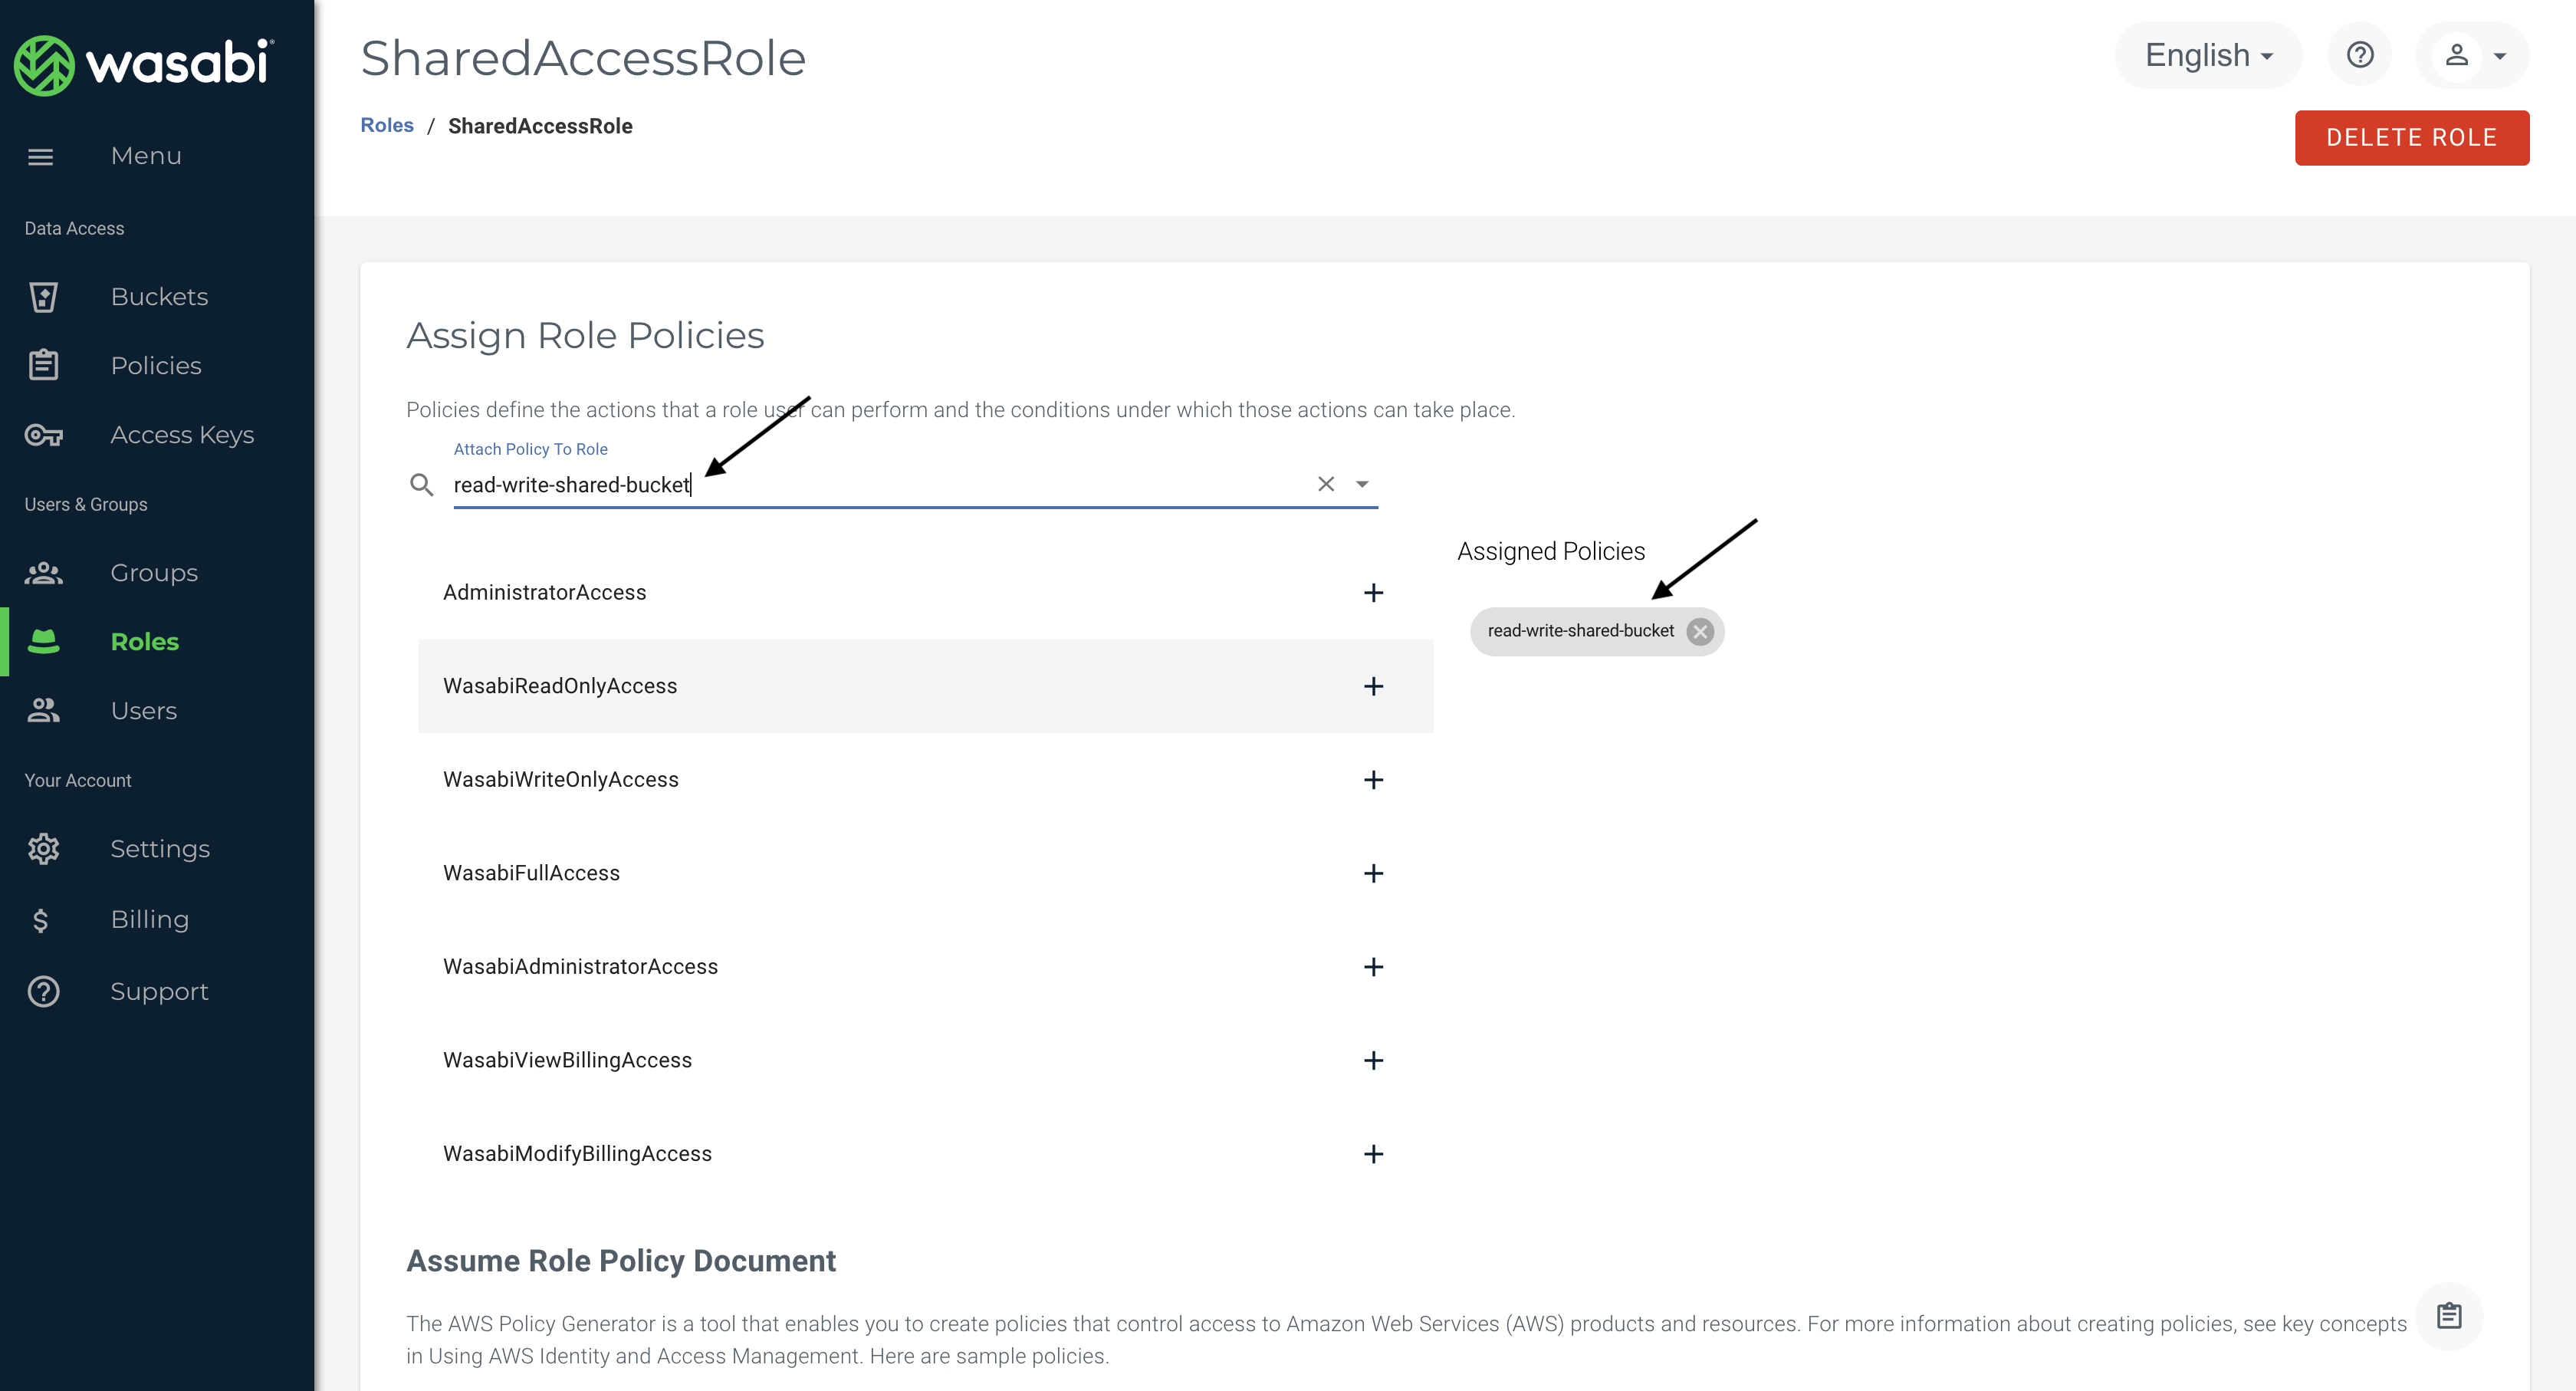
Task: Click the SharedAccessRole breadcrumb text
Action: [x=540, y=126]
